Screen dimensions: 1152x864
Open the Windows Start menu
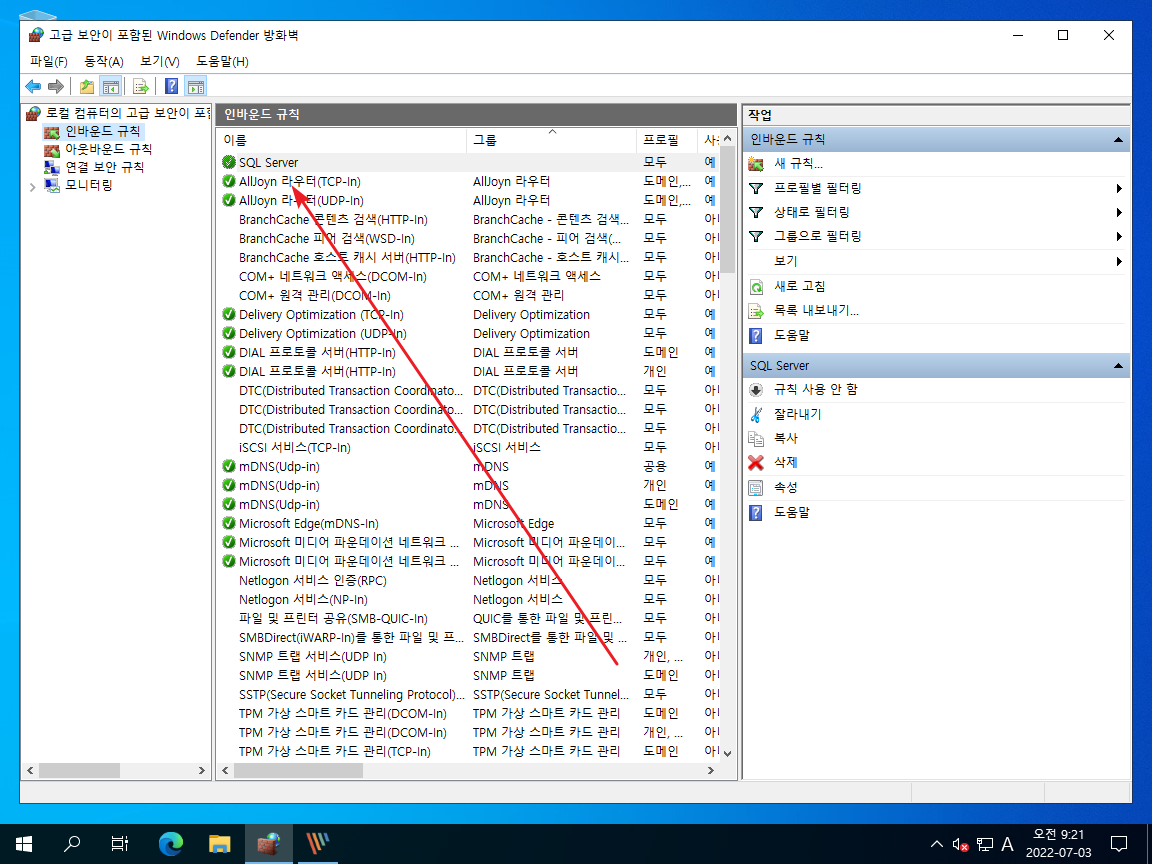24,843
